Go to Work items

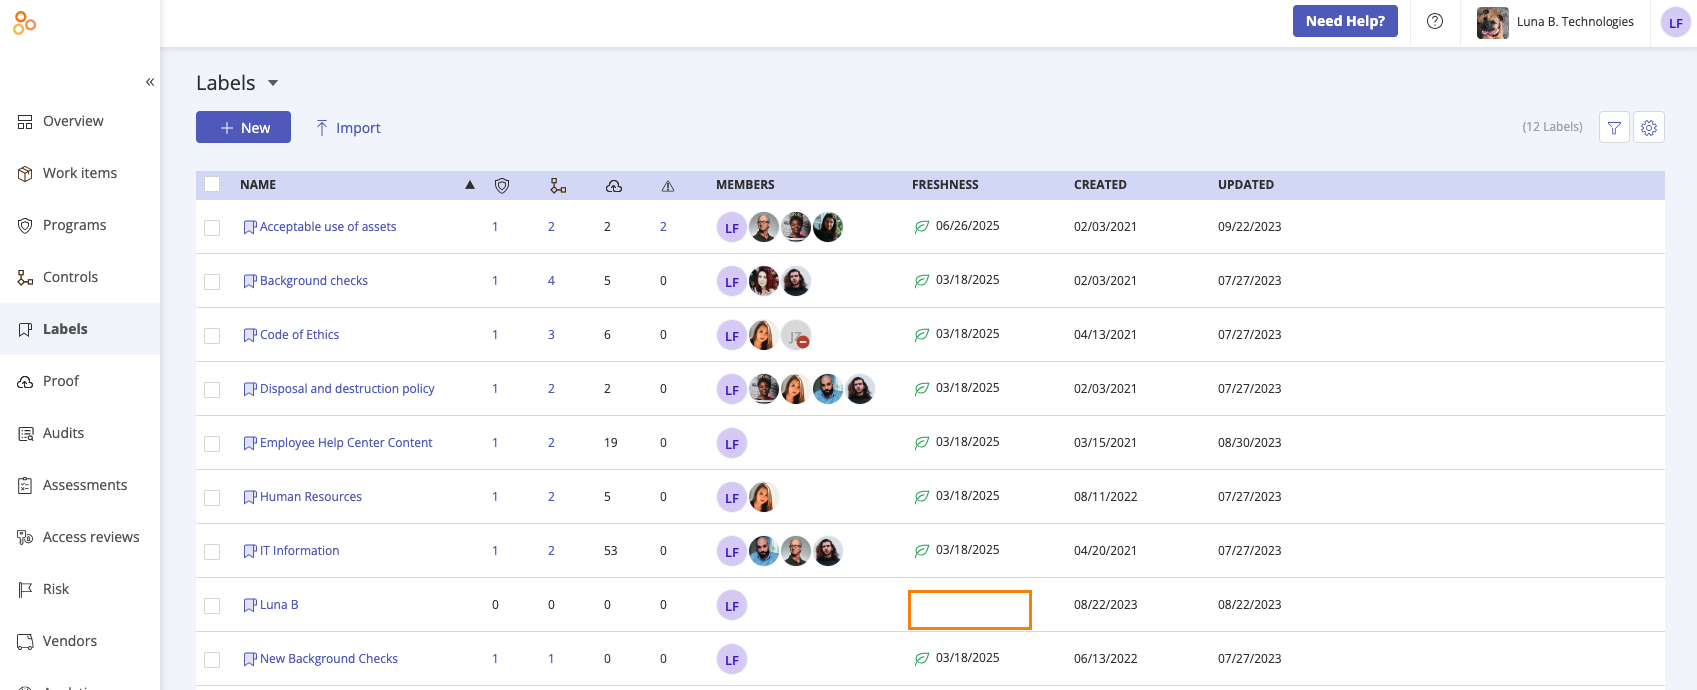pos(80,173)
